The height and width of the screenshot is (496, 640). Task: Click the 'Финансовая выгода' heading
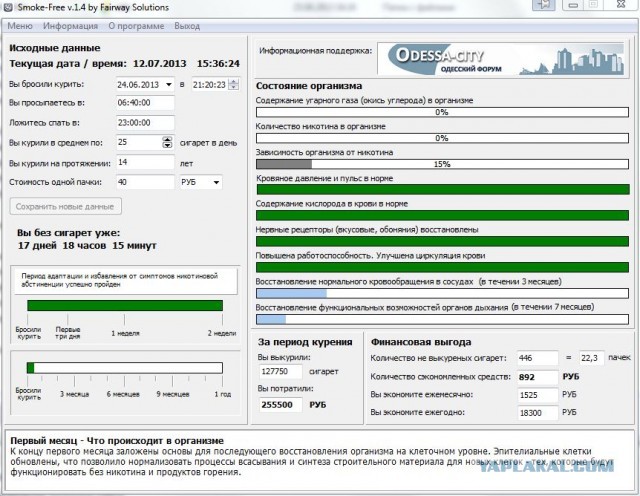(x=421, y=342)
